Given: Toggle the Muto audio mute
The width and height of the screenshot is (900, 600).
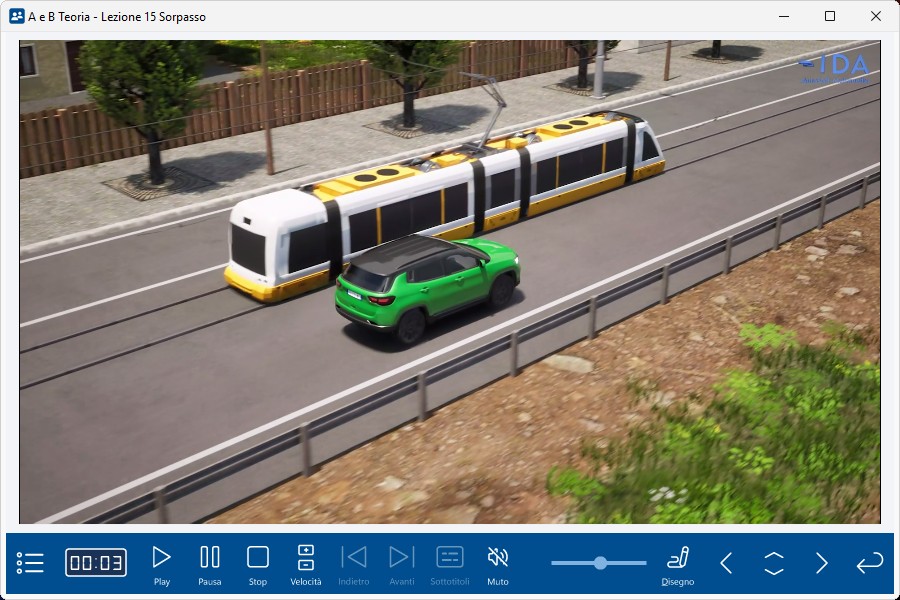Looking at the screenshot, I should tap(497, 564).
